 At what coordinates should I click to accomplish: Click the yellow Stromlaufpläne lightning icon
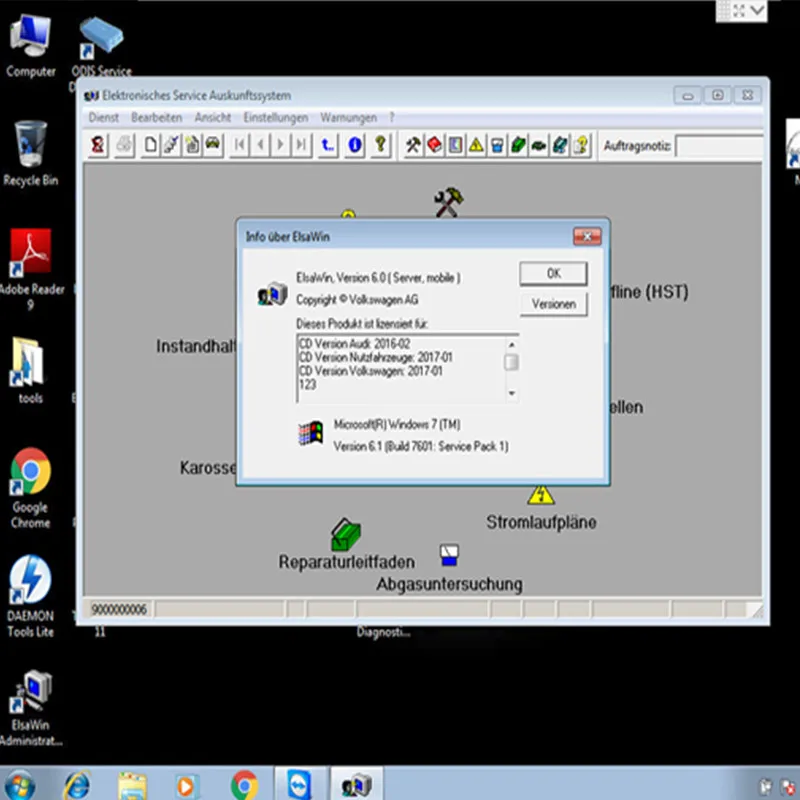(541, 495)
